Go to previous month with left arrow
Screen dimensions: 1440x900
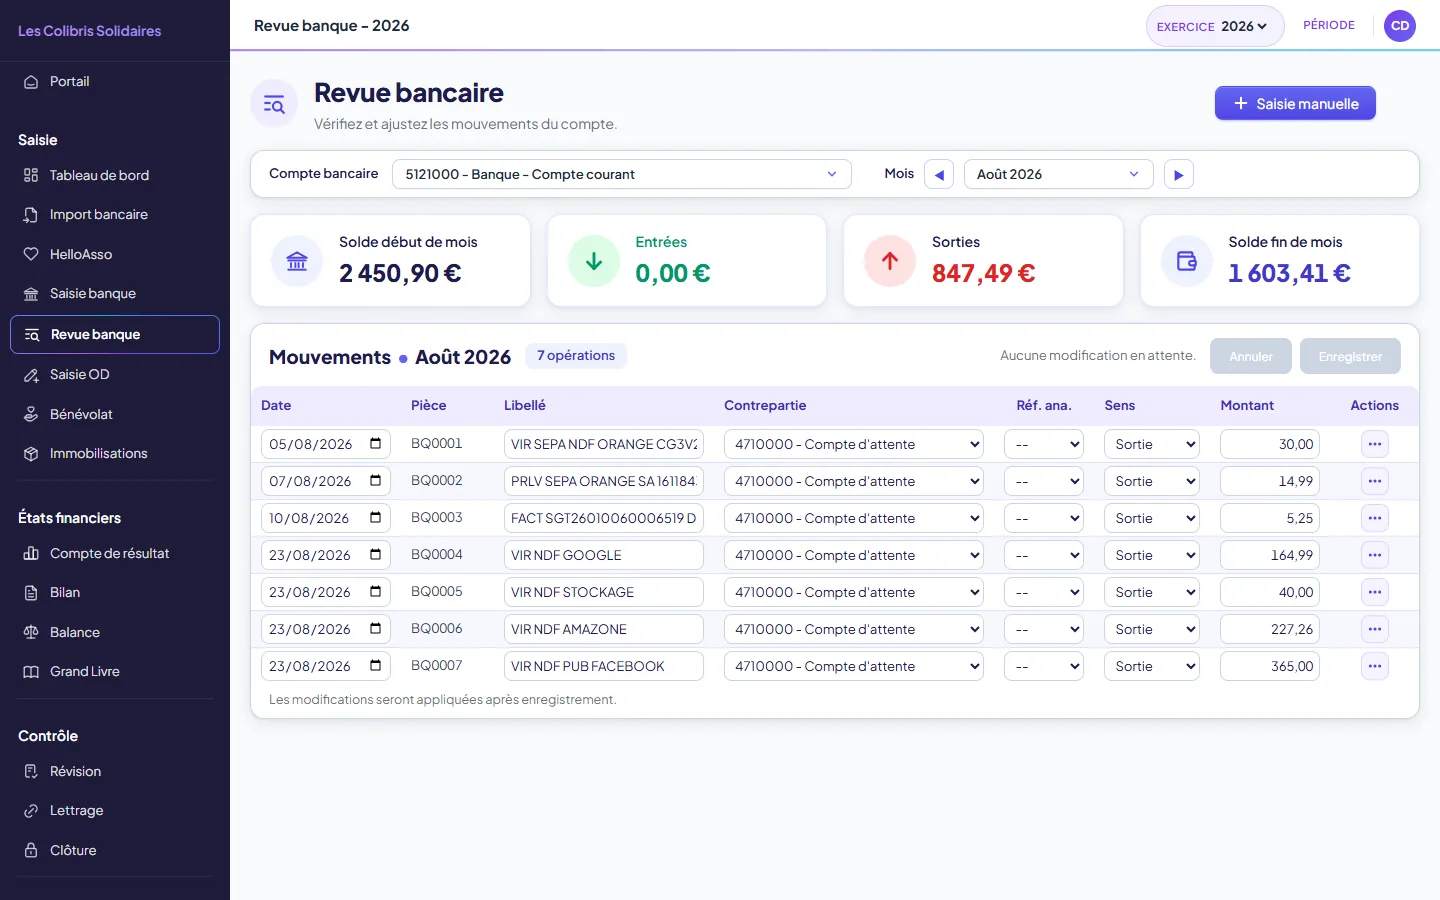tap(939, 174)
